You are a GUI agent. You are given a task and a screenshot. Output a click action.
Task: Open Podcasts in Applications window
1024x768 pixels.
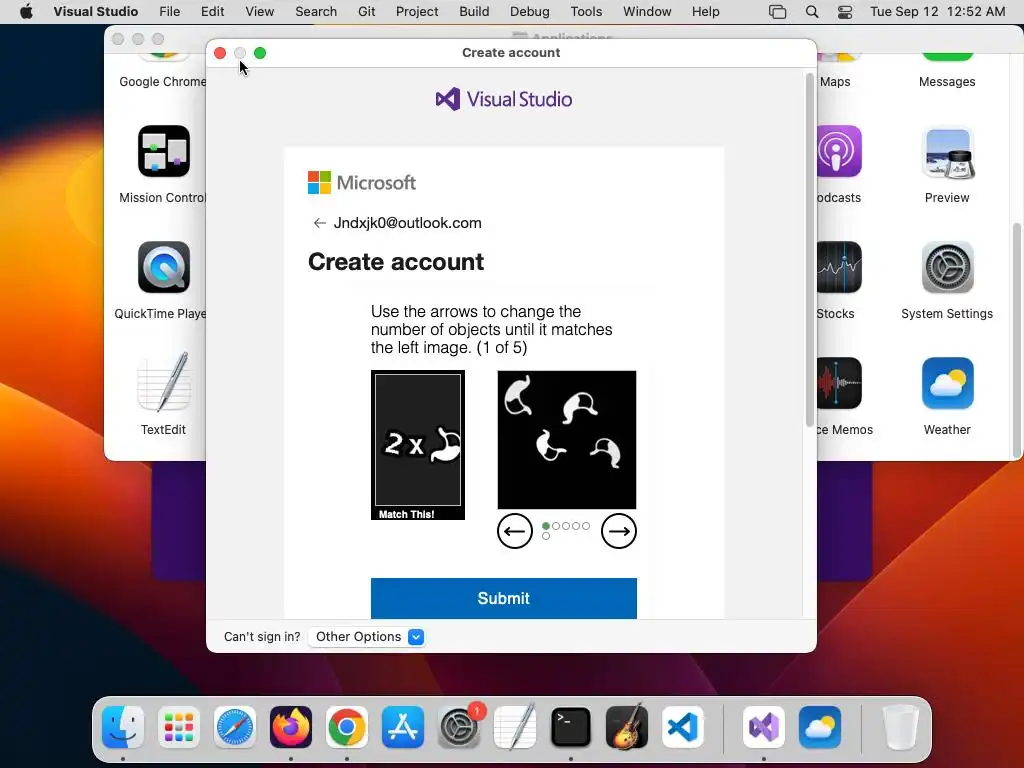tap(839, 152)
